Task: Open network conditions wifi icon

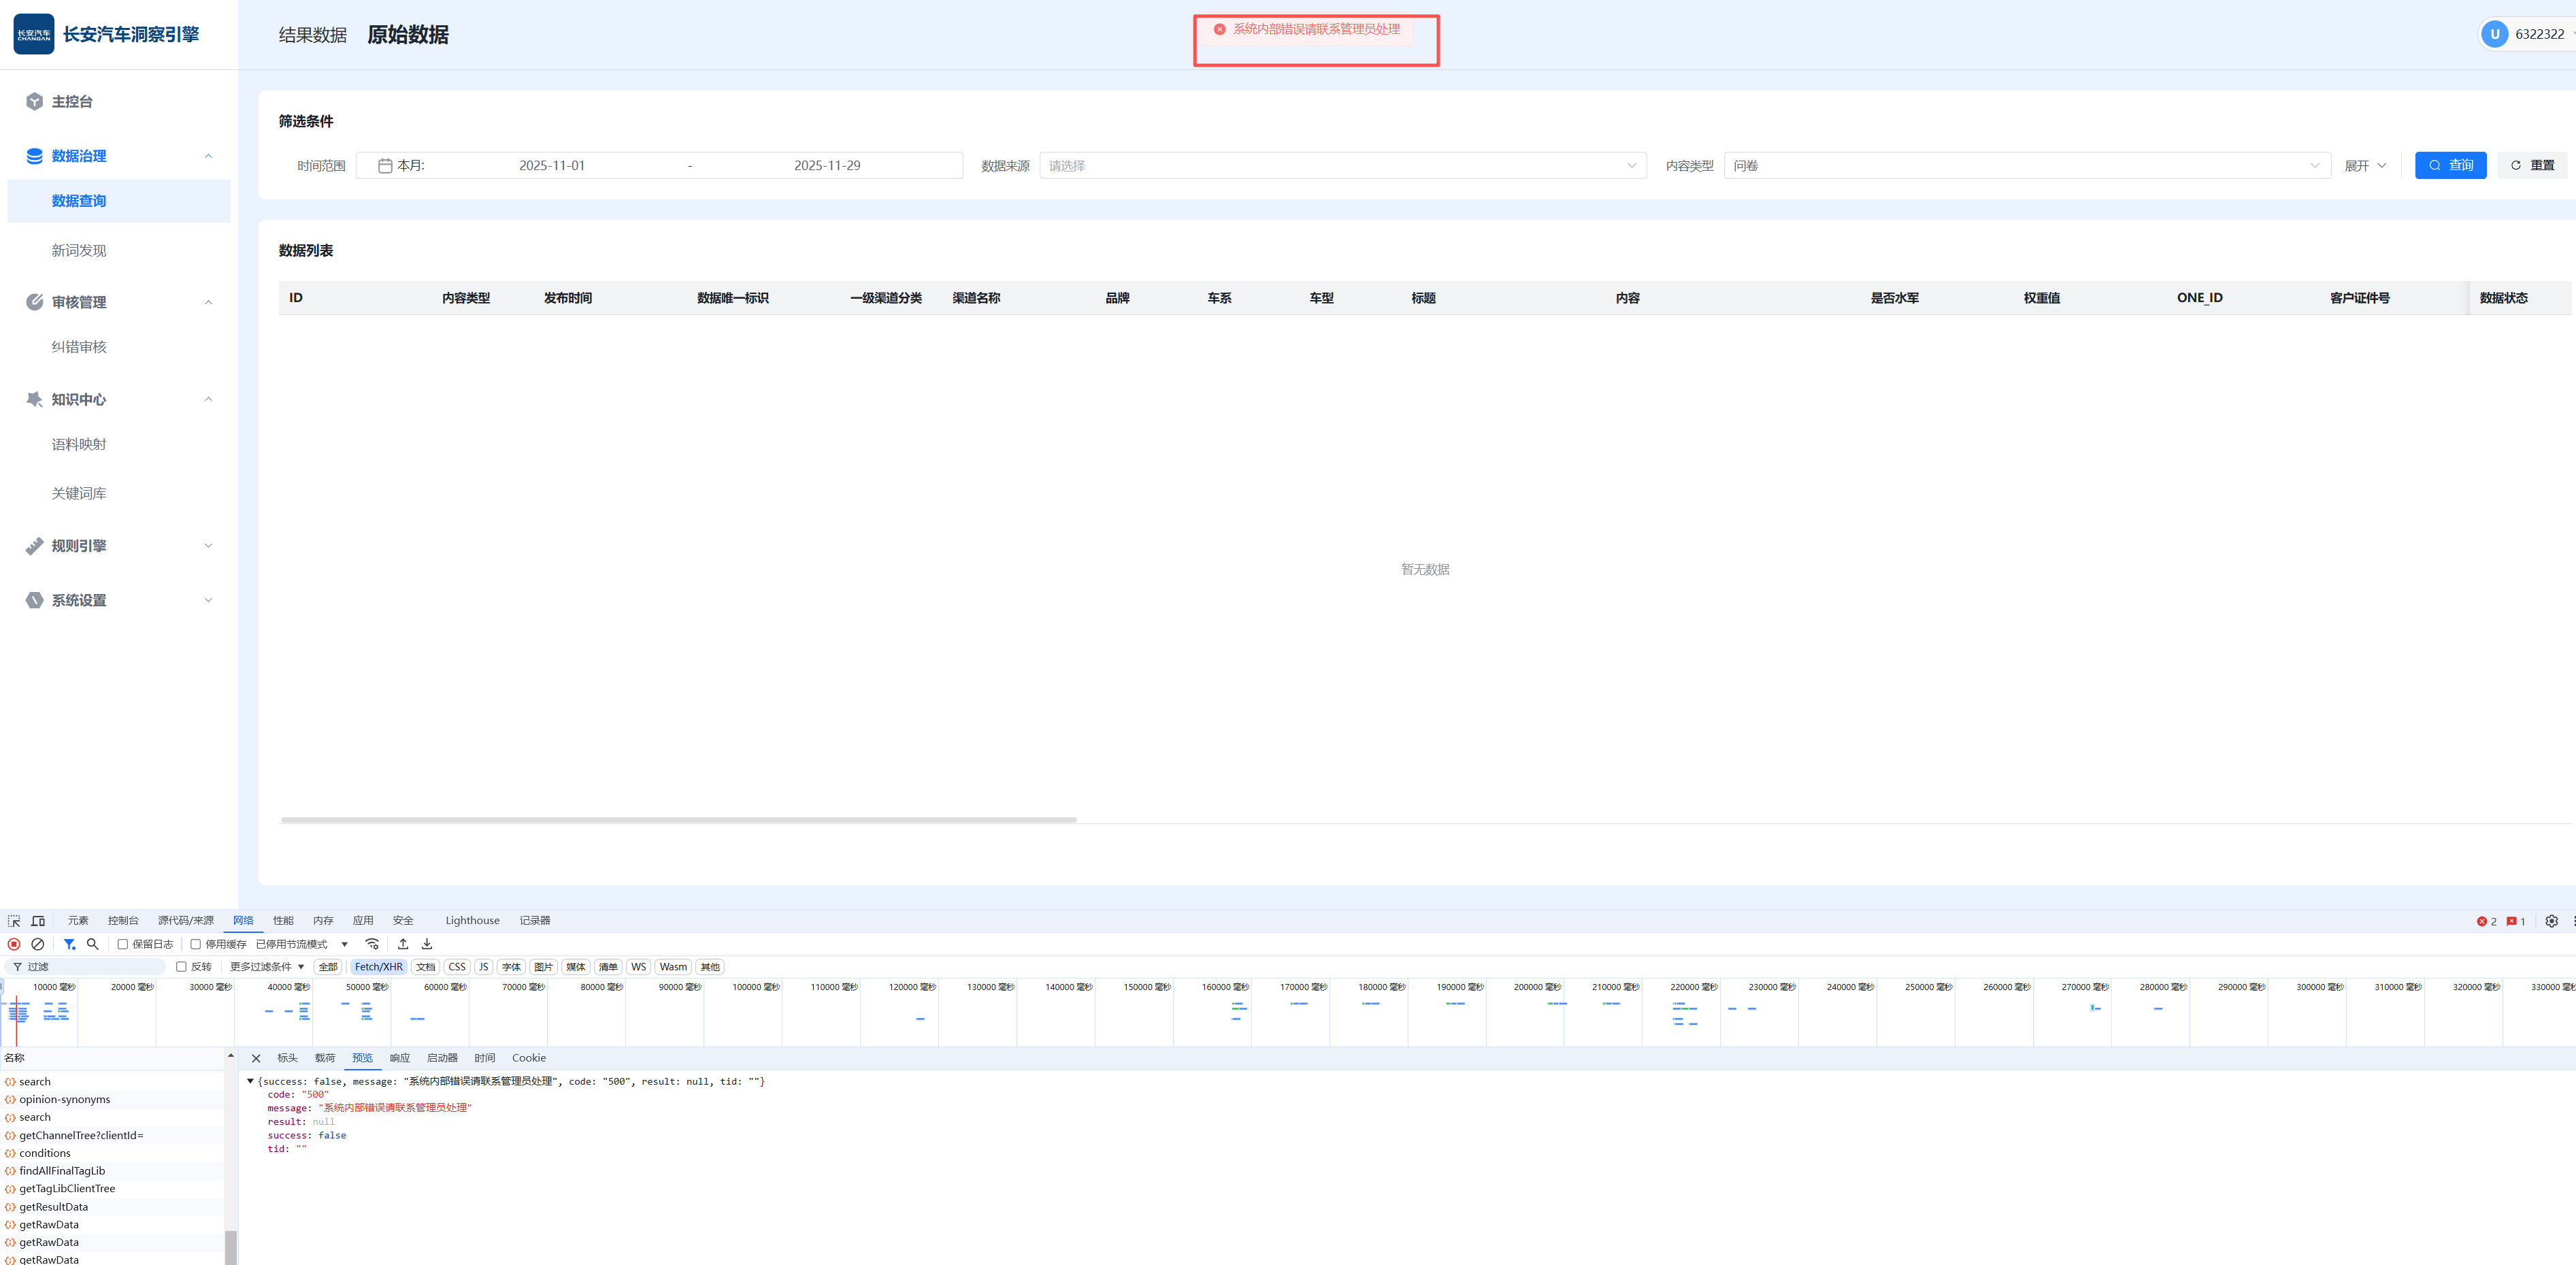Action: pos(372,944)
